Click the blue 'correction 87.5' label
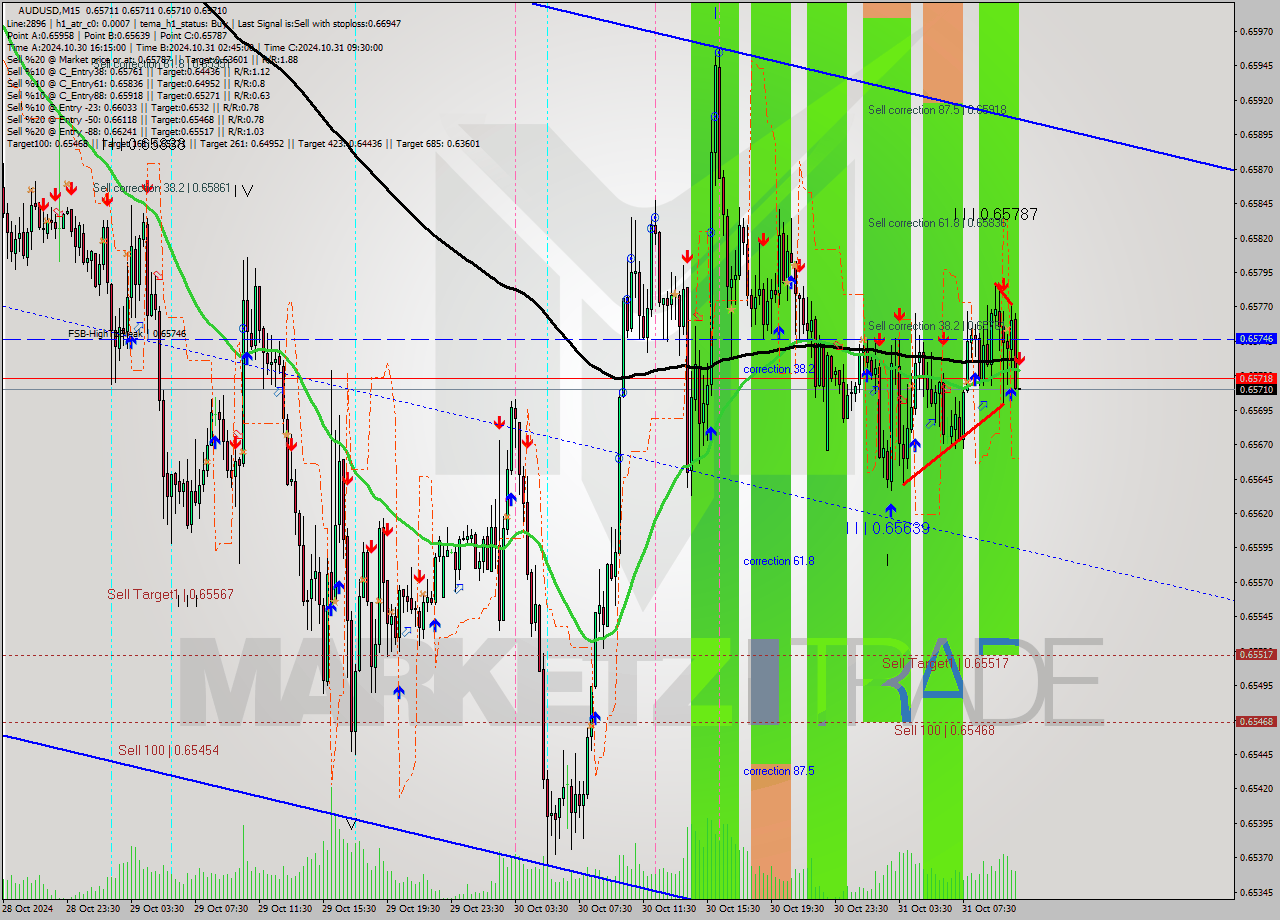Viewport: 1280px width, 920px height. [779, 771]
